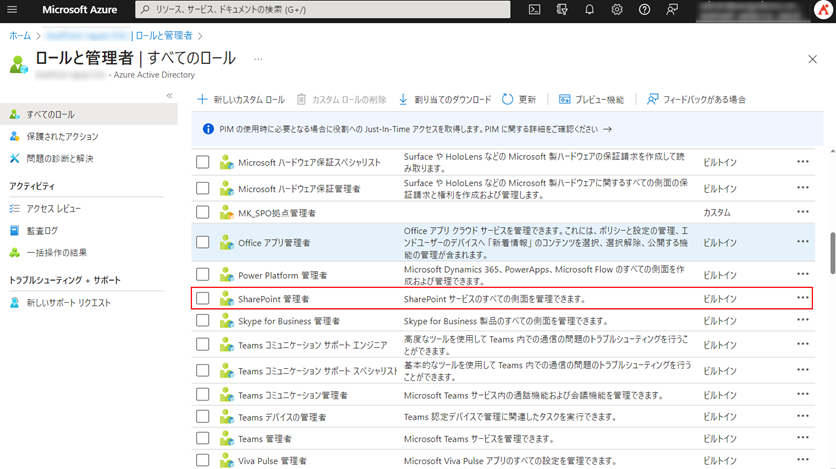Open more options for SharePoint 管理者 row
This screenshot has width=836, height=469.
(x=802, y=297)
